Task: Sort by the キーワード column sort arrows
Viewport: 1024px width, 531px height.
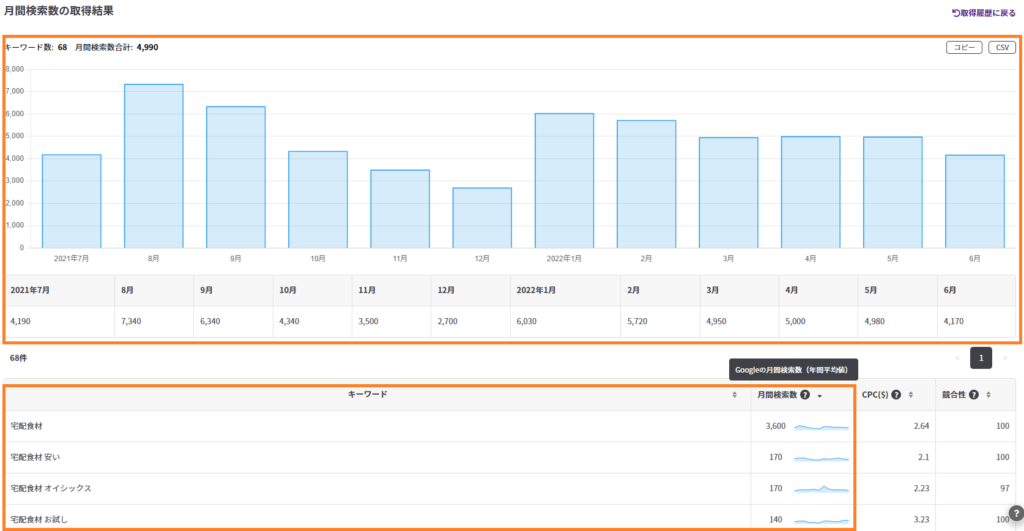Action: click(x=735, y=395)
